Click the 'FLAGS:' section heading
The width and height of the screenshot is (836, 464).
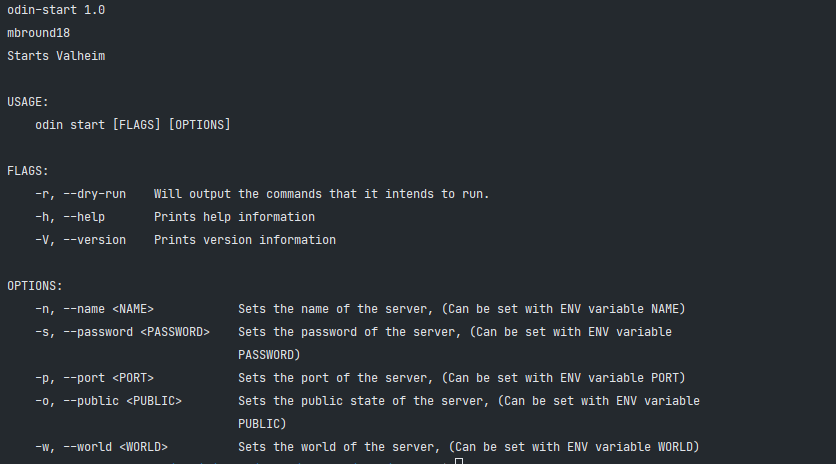pyautogui.click(x=28, y=171)
